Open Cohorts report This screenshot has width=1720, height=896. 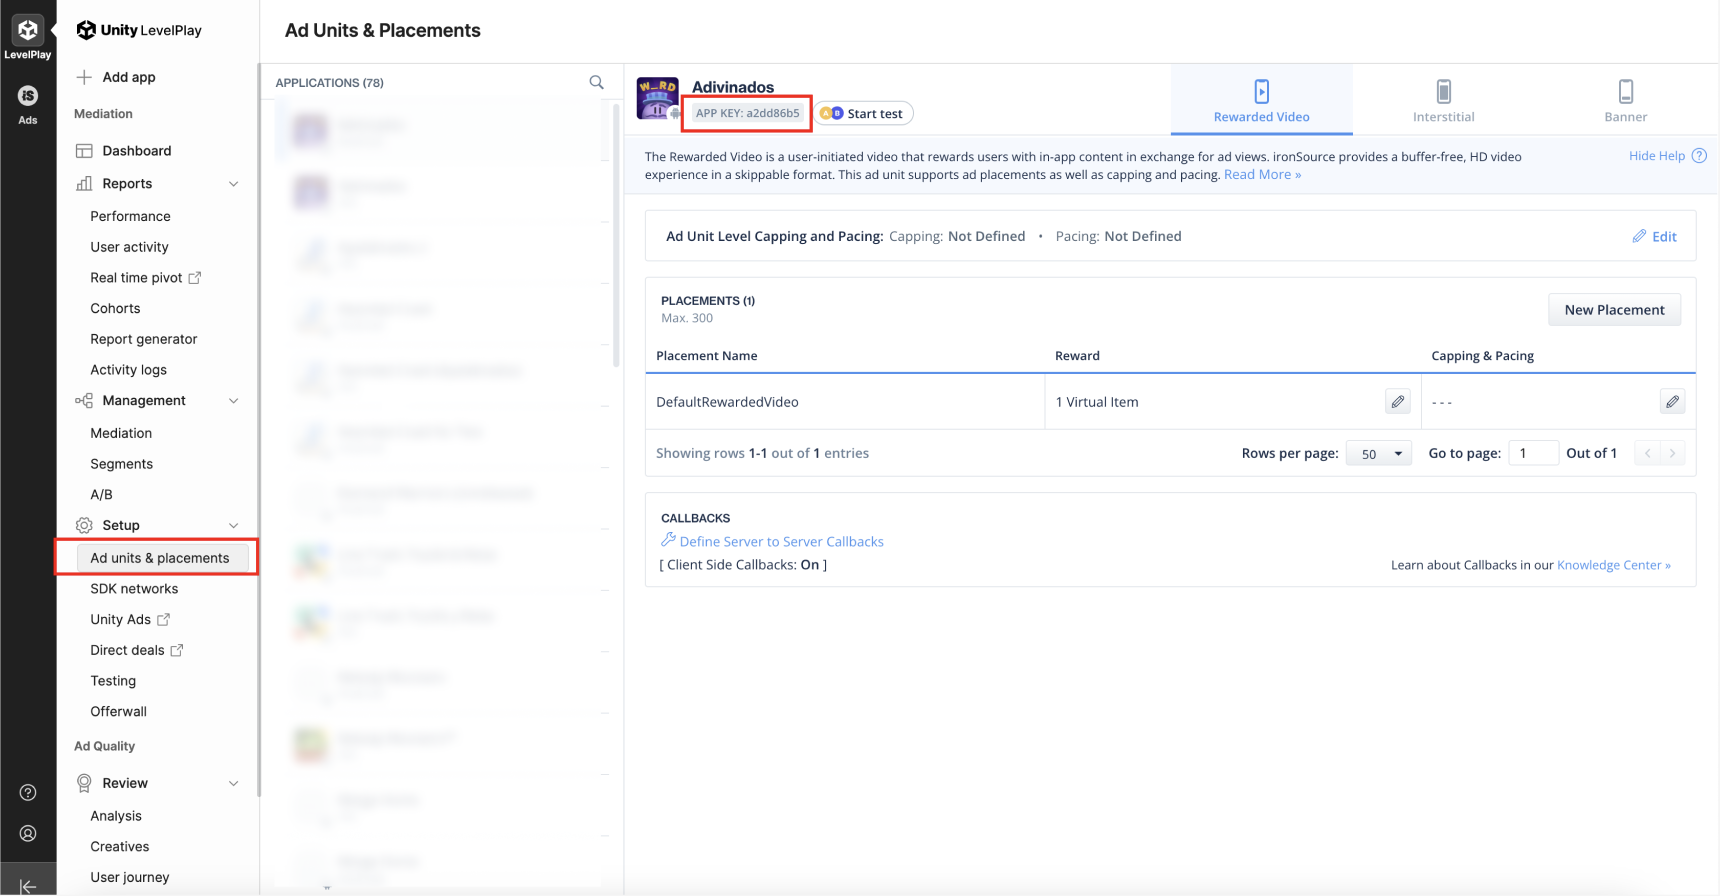(x=115, y=309)
